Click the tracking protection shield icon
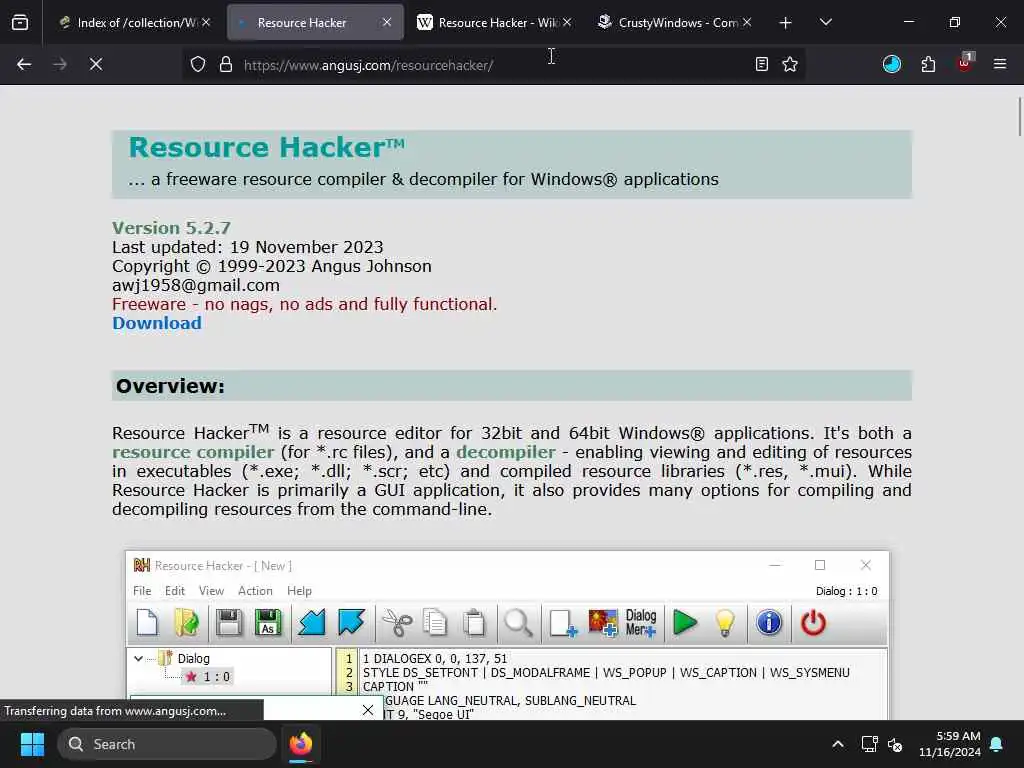The width and height of the screenshot is (1024, 768). (x=198, y=64)
